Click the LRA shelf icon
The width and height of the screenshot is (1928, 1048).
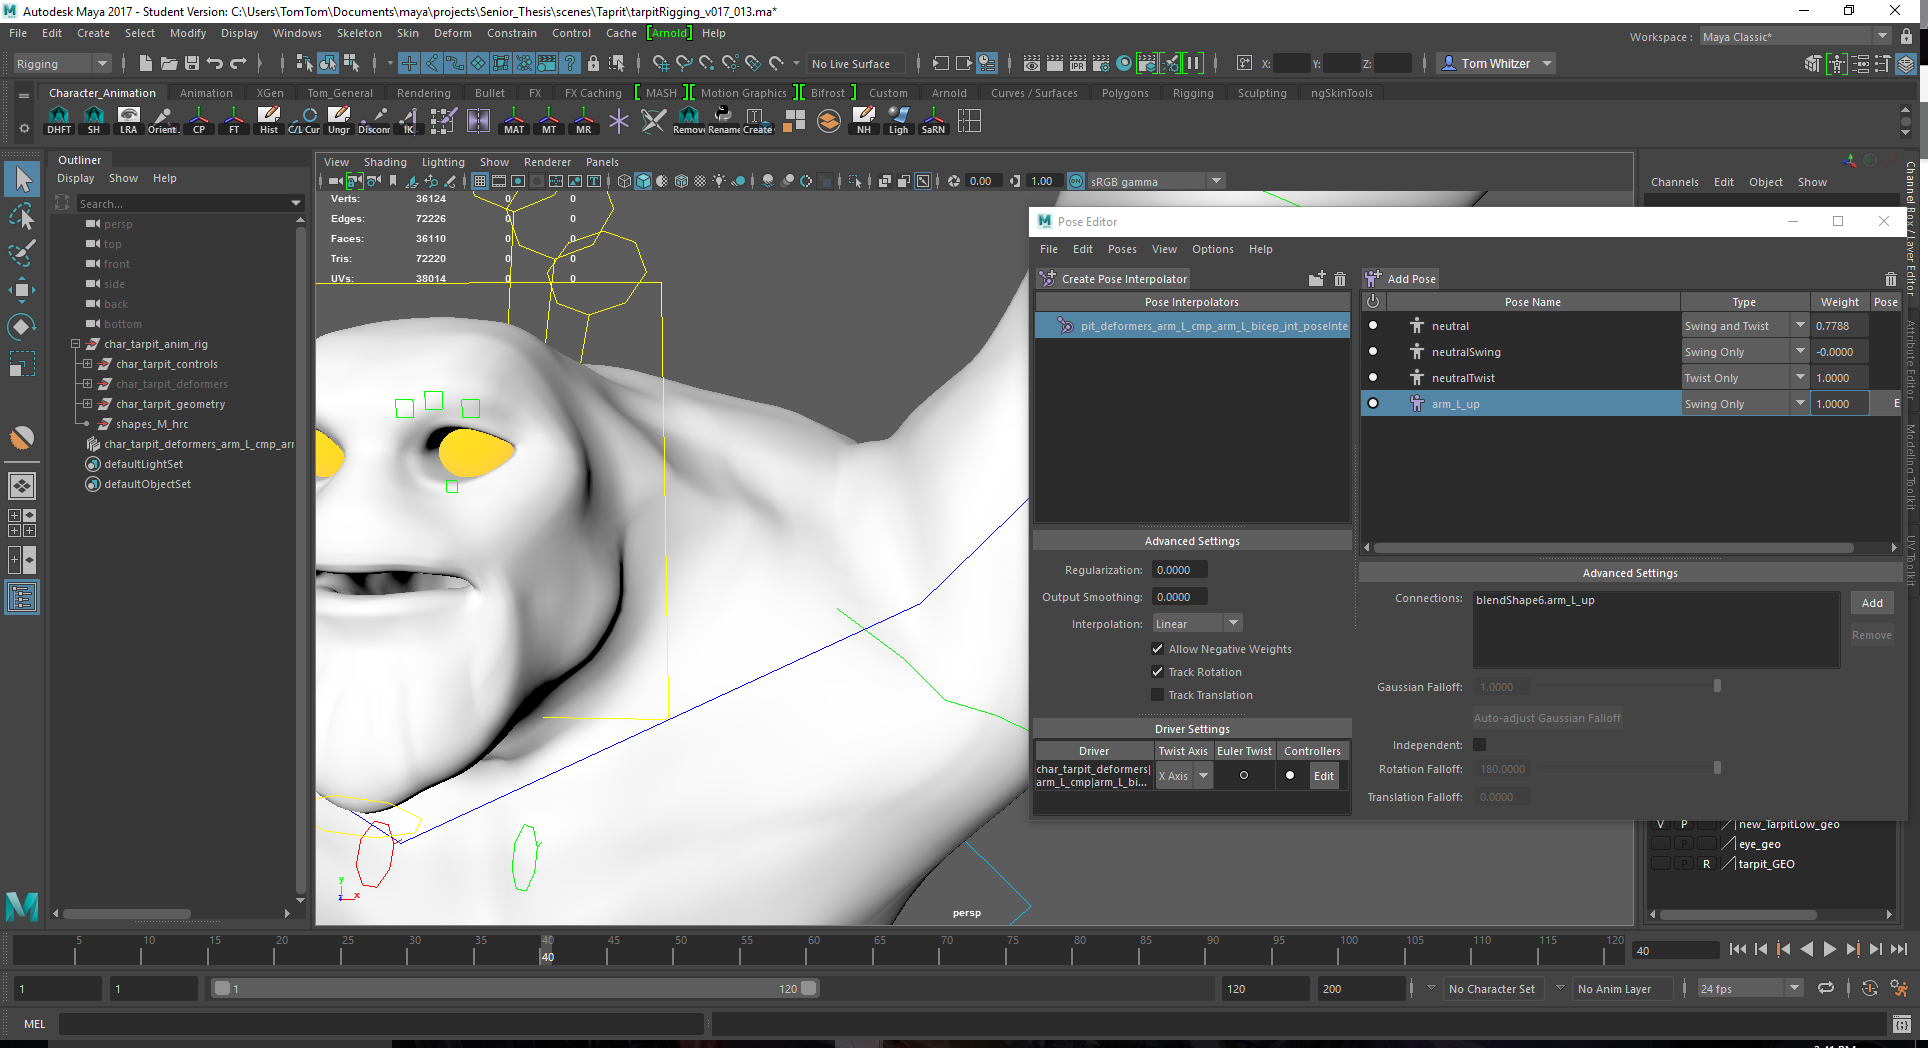[128, 121]
